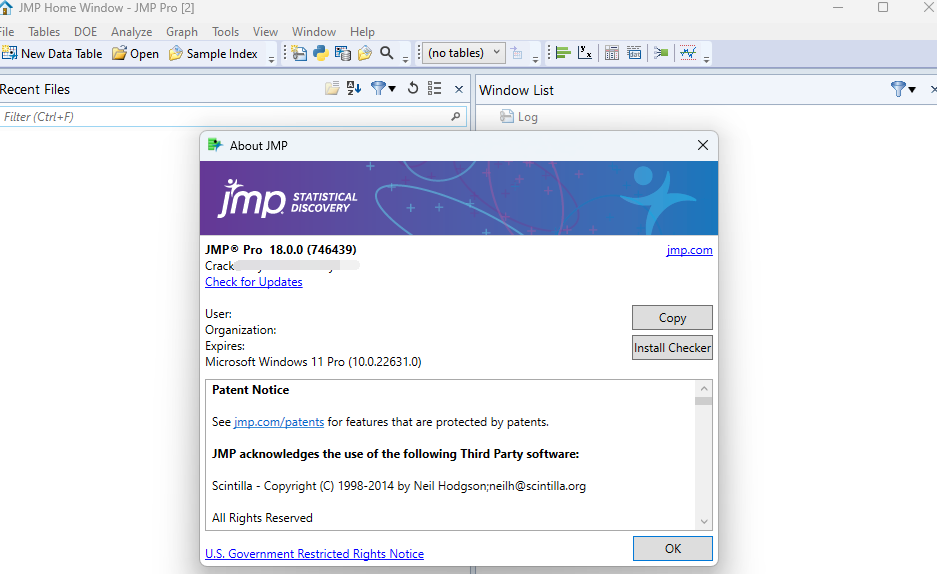Click the Install Checker button
This screenshot has width=937, height=574.
[672, 348]
